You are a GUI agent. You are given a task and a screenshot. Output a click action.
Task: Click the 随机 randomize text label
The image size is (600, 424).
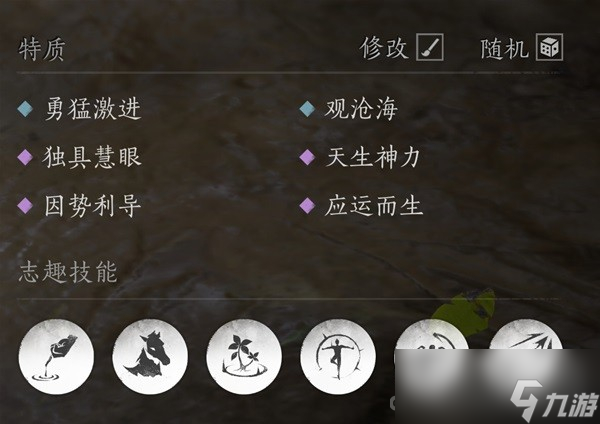(x=504, y=48)
